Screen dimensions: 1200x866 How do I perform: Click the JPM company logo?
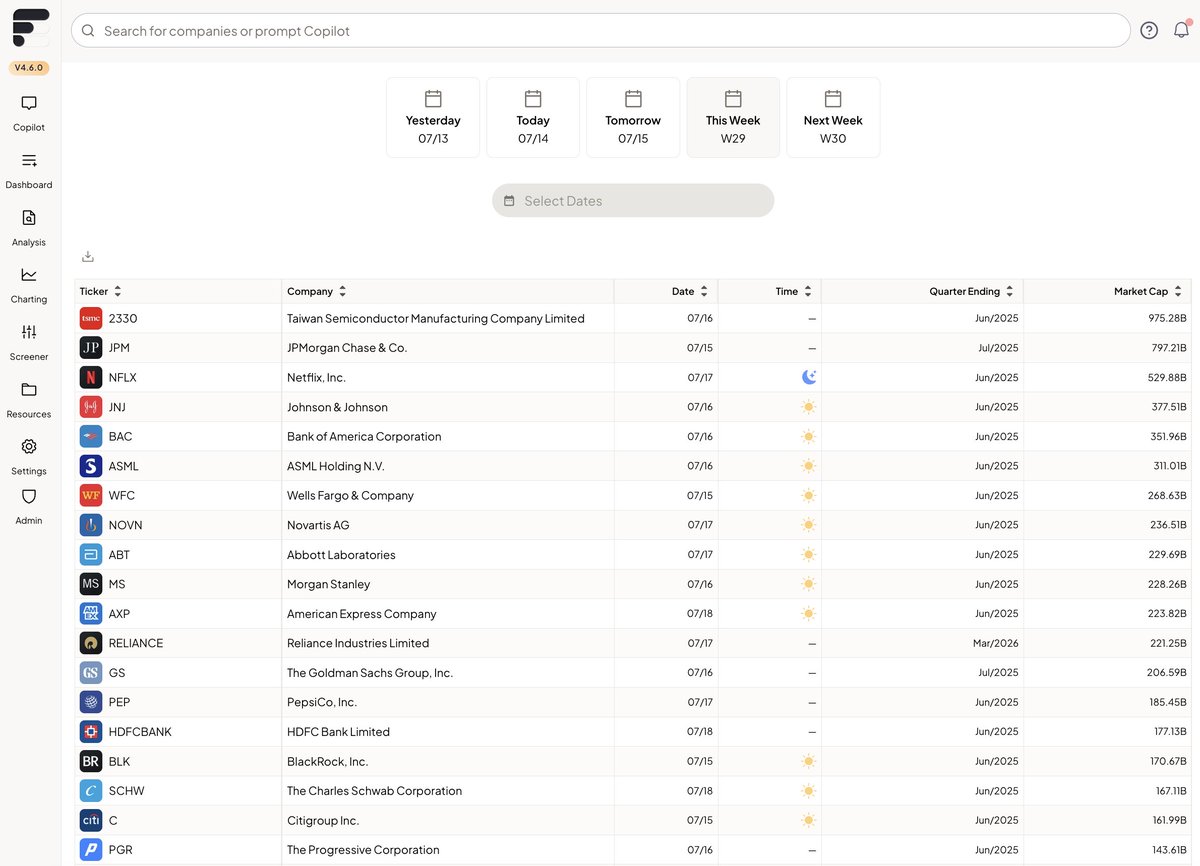[x=91, y=348]
